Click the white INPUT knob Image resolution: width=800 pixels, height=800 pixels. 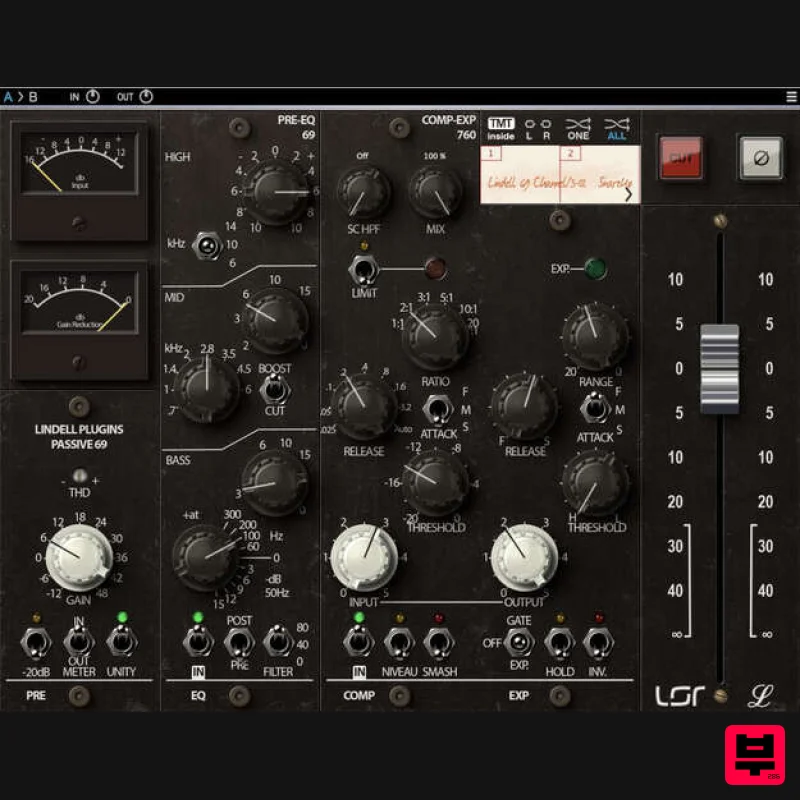coord(364,558)
